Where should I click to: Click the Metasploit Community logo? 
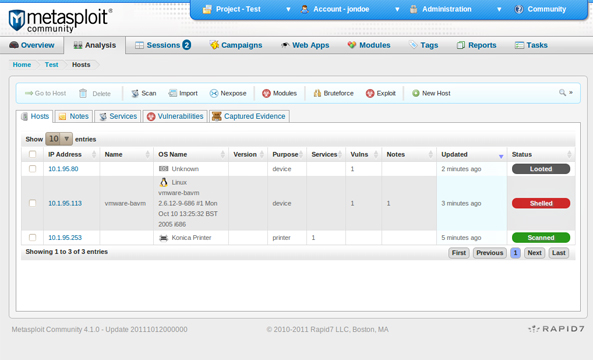coord(60,20)
